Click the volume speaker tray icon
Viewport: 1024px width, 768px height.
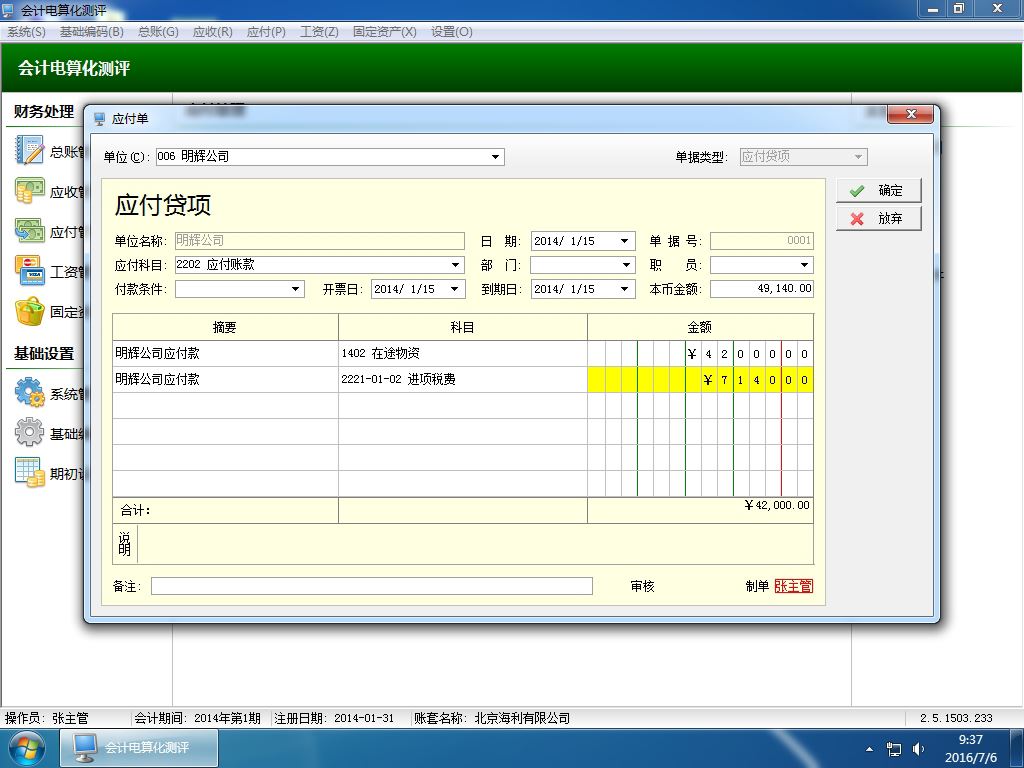(x=919, y=748)
